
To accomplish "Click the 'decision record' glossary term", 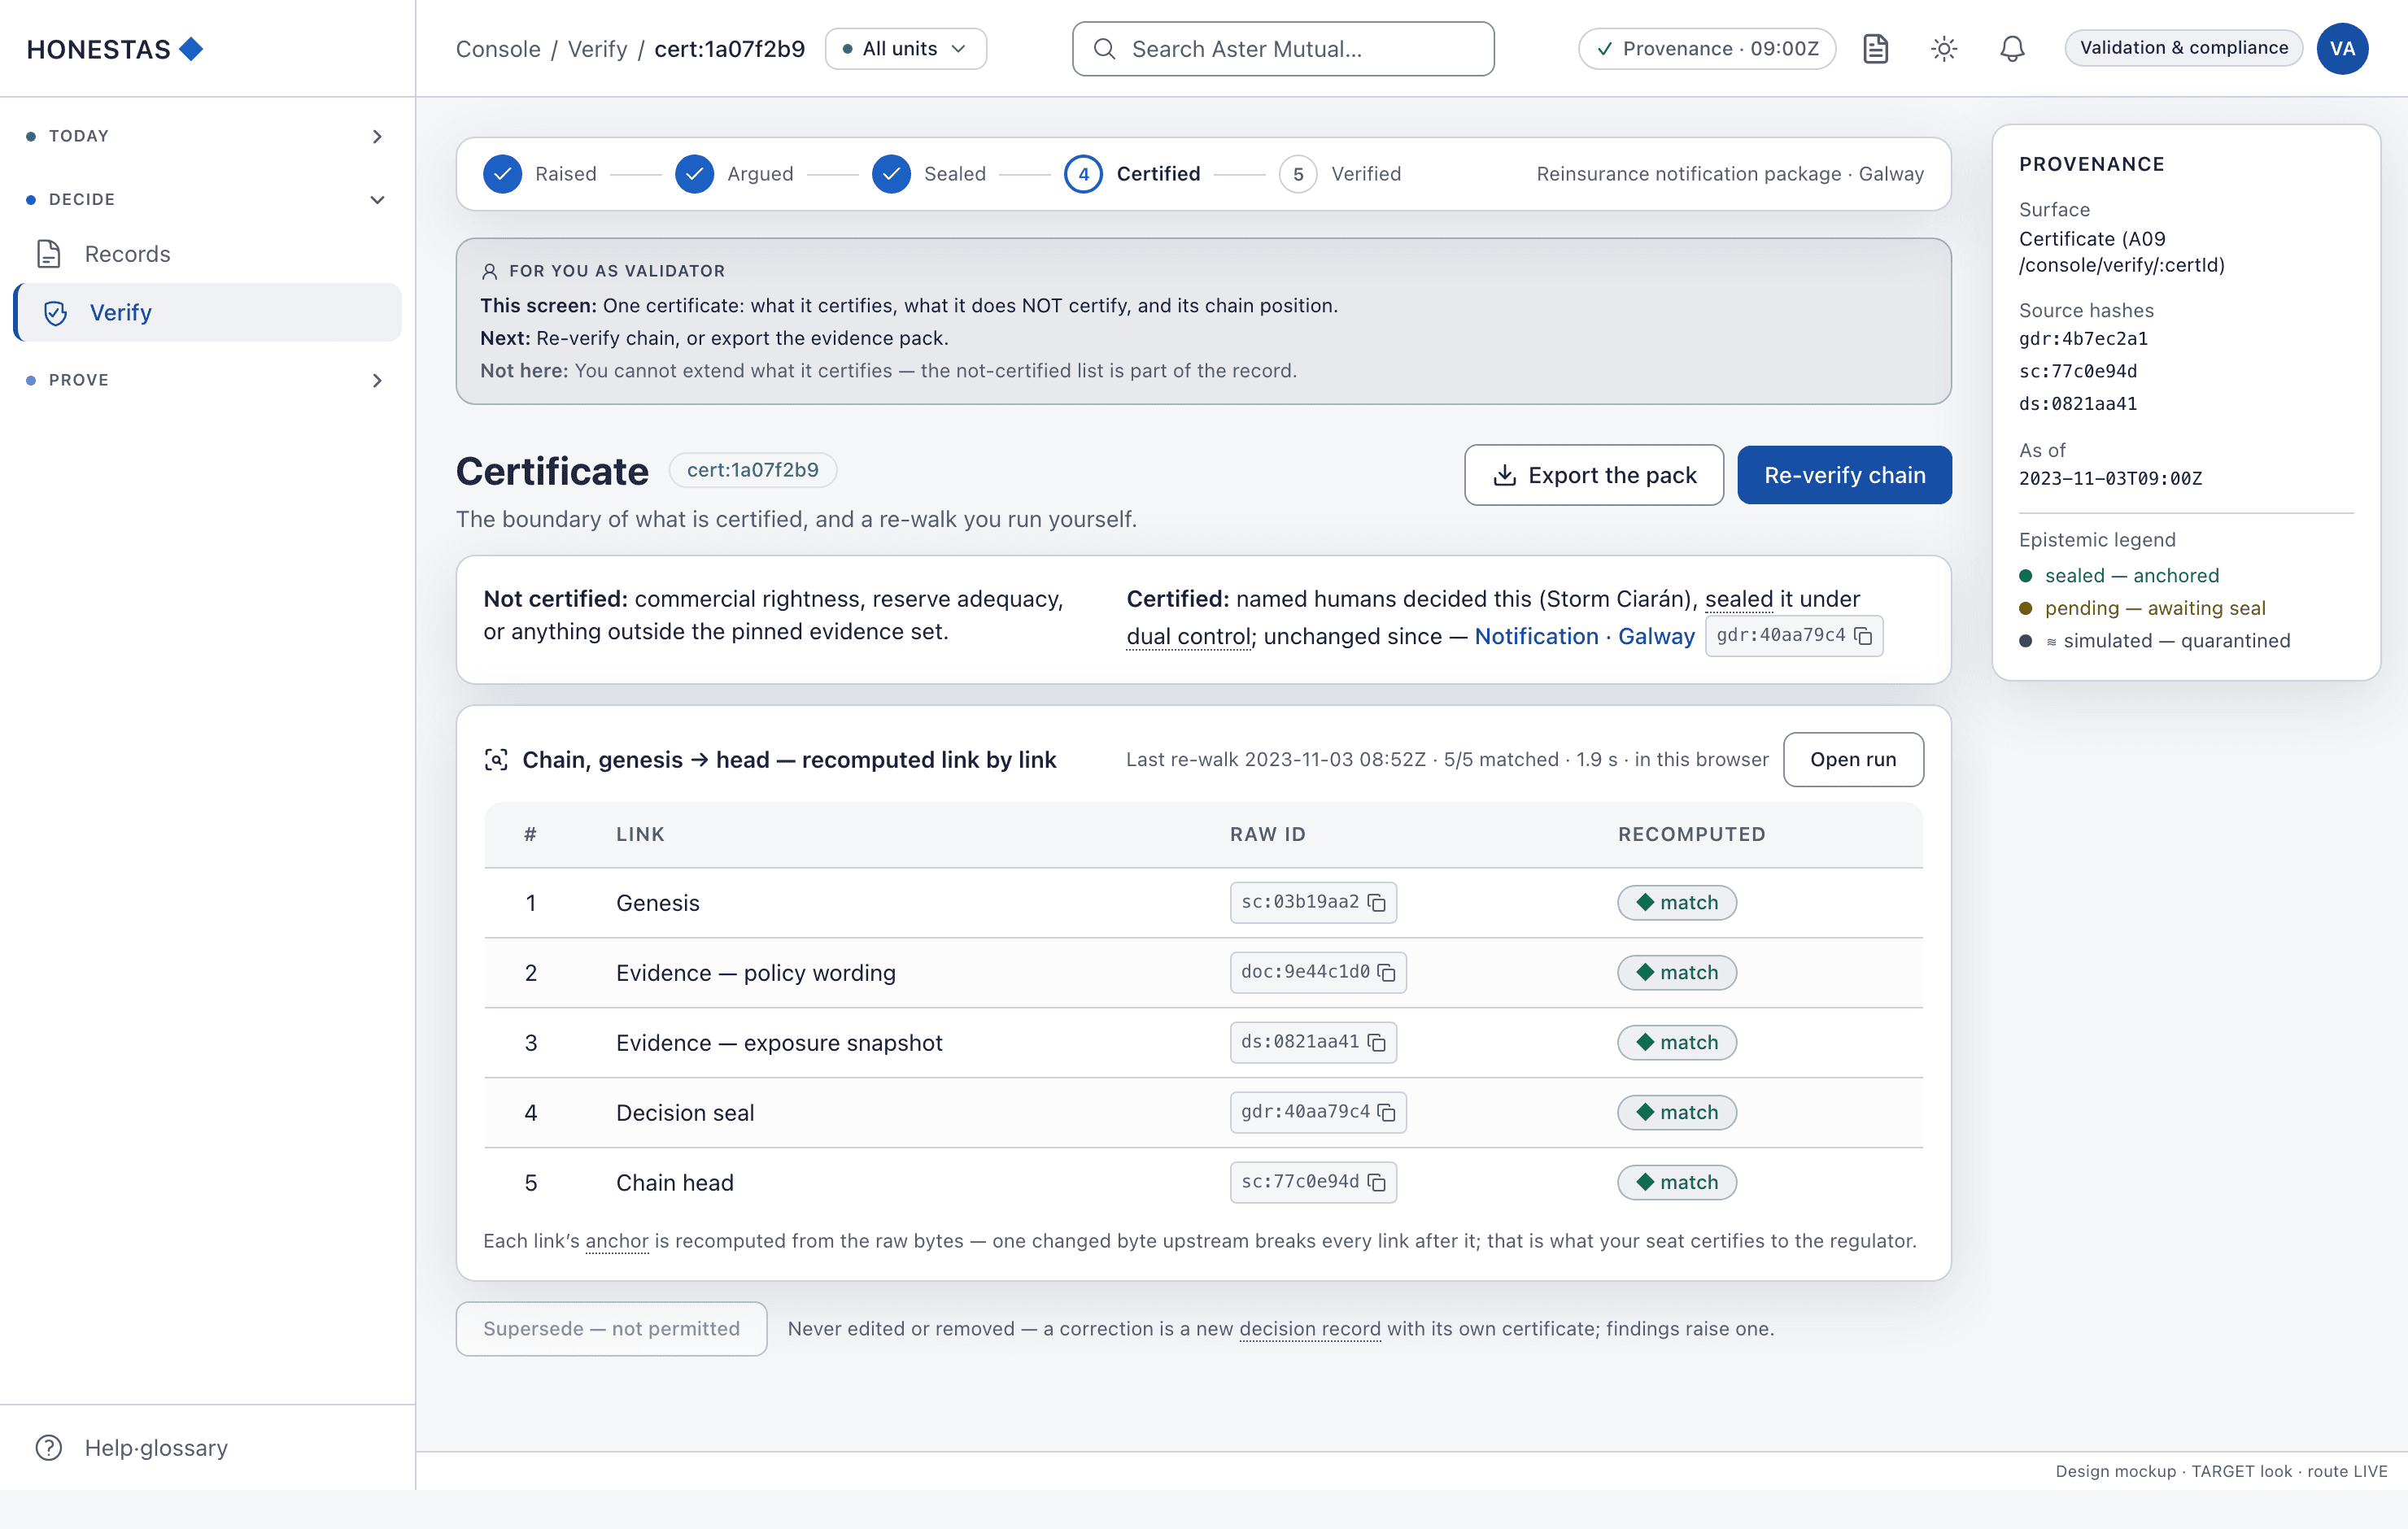I will [1310, 1328].
